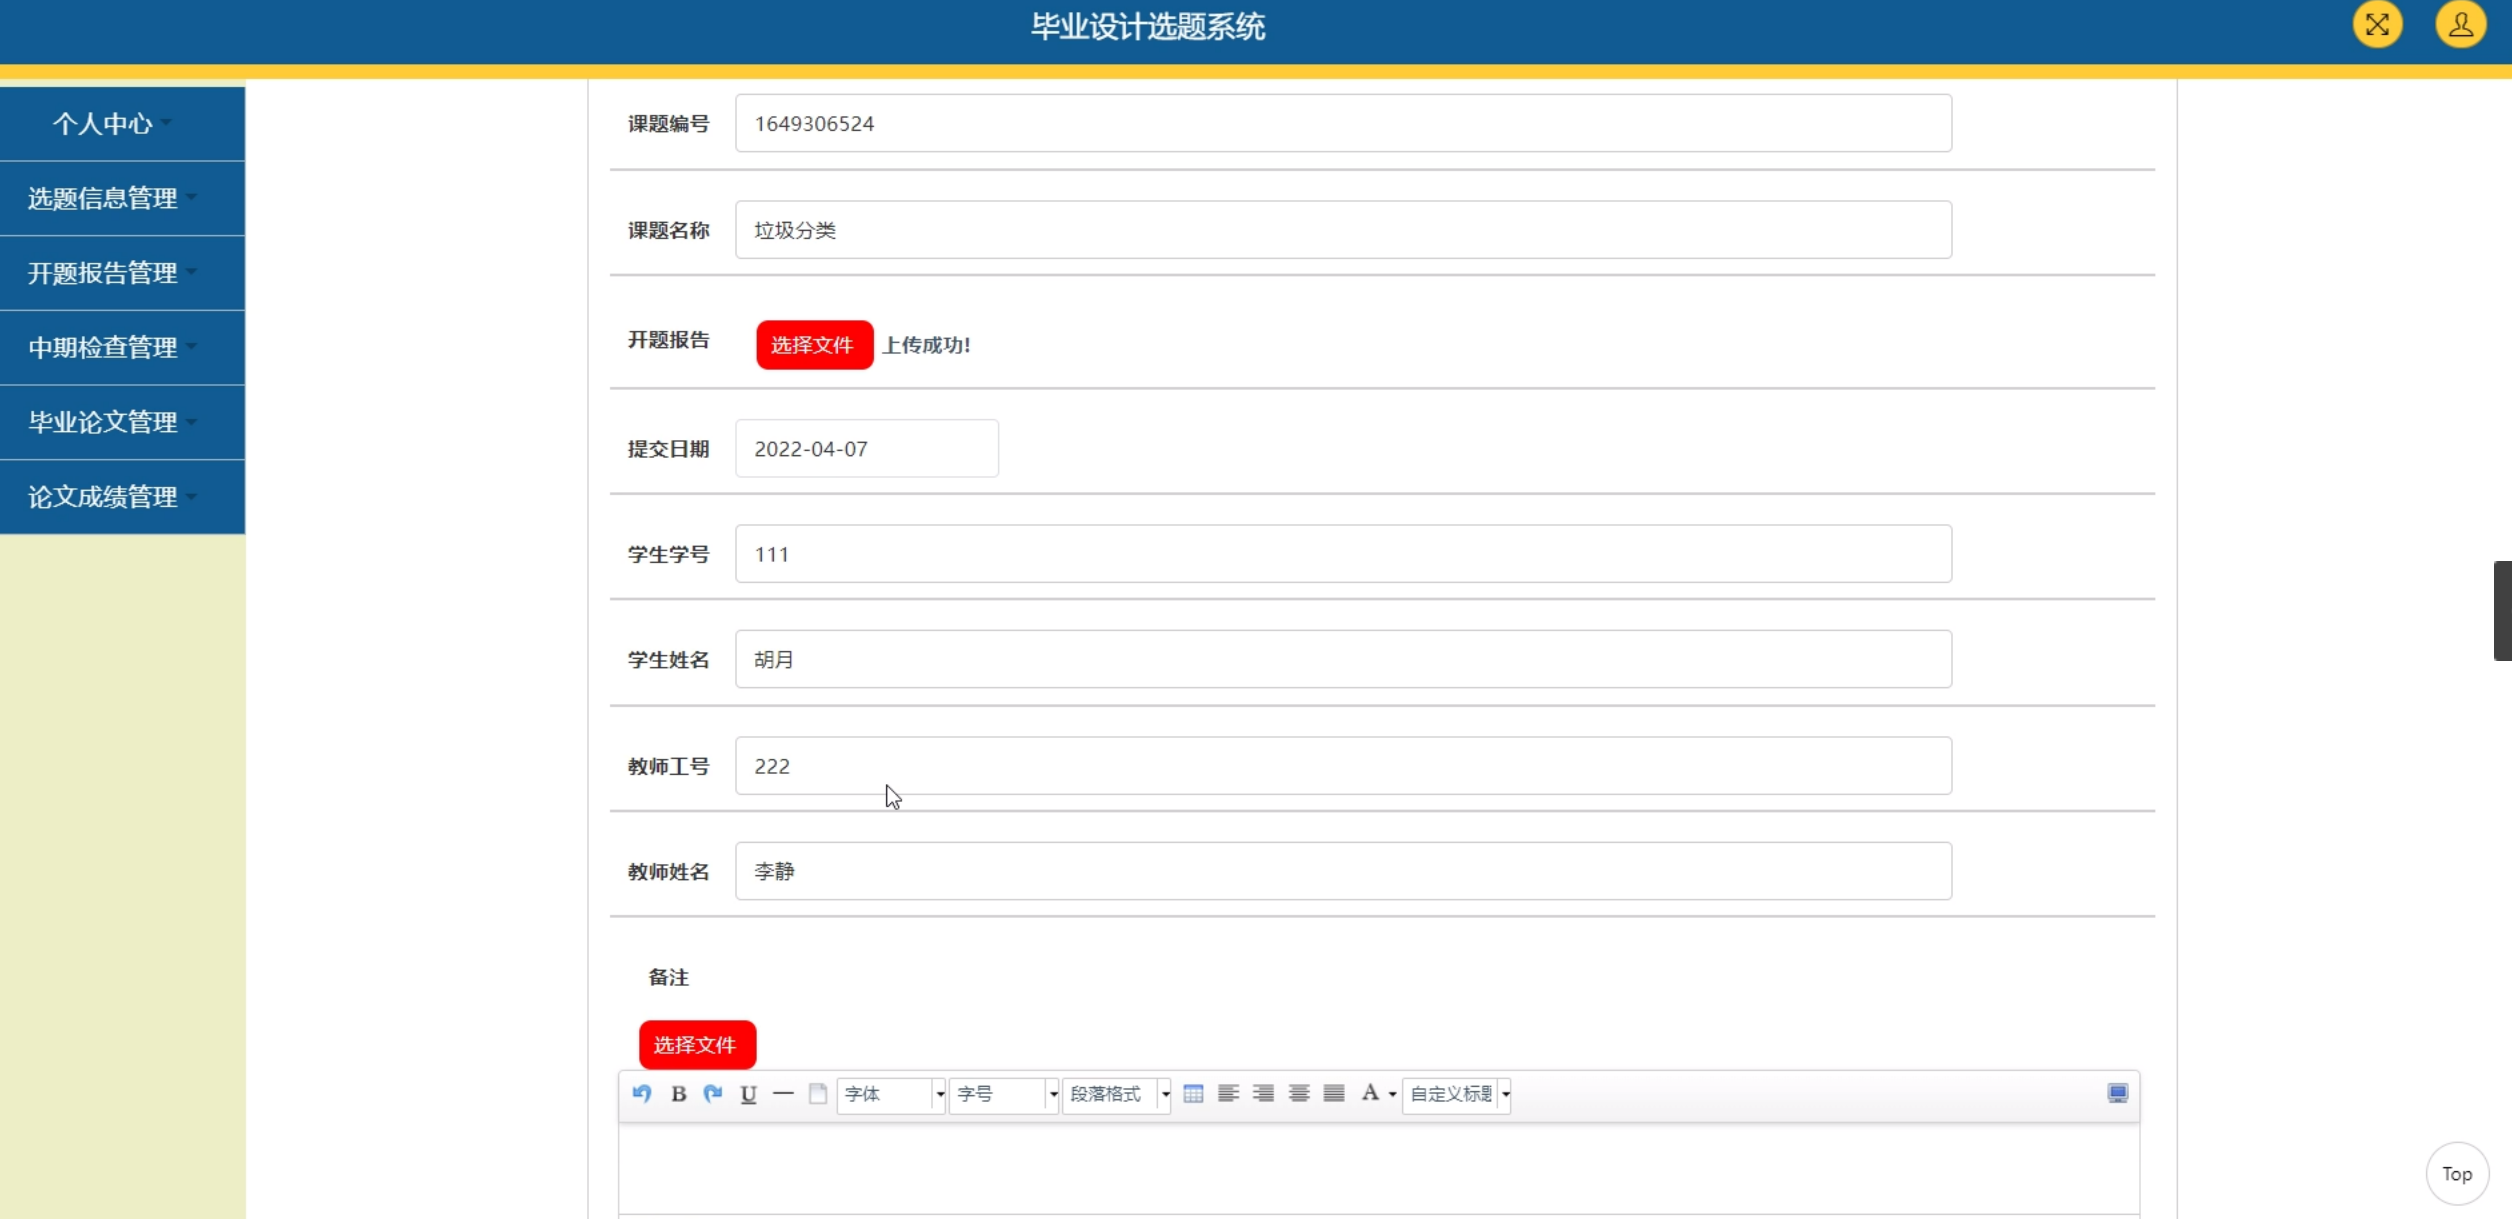Image resolution: width=2512 pixels, height=1219 pixels.
Task: Click the 课题编号 input field
Action: (x=1343, y=123)
